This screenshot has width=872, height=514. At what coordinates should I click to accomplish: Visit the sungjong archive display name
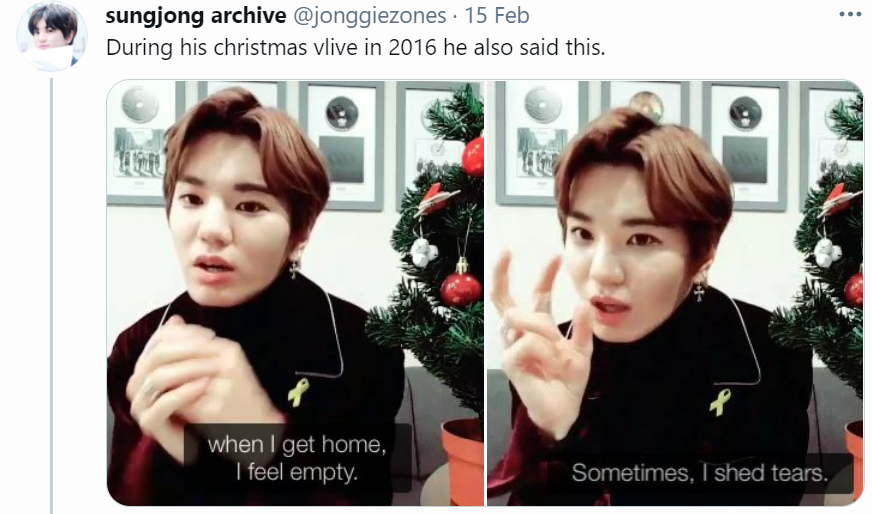(196, 15)
